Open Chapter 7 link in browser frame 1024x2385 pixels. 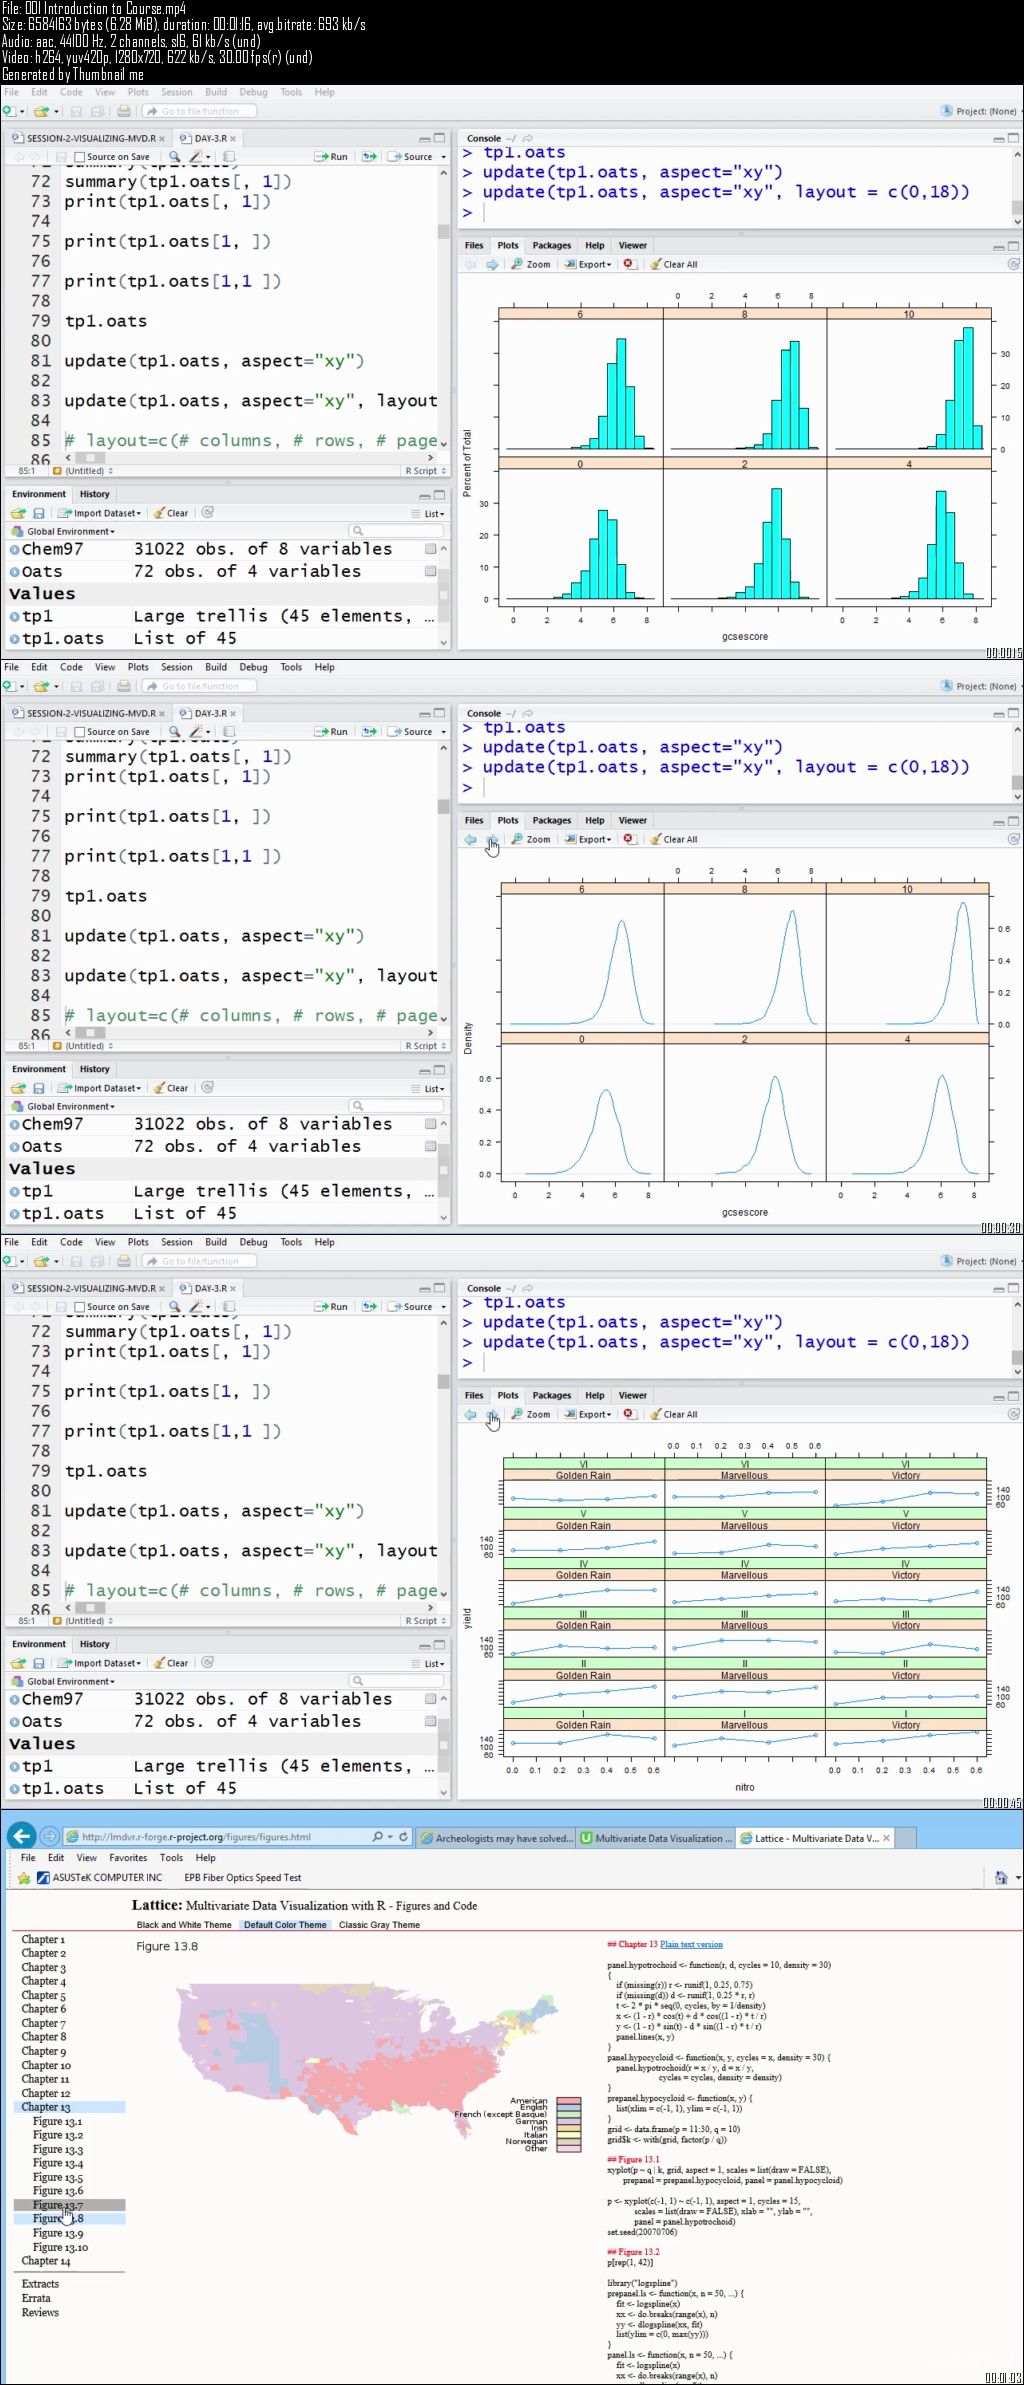44,2023
